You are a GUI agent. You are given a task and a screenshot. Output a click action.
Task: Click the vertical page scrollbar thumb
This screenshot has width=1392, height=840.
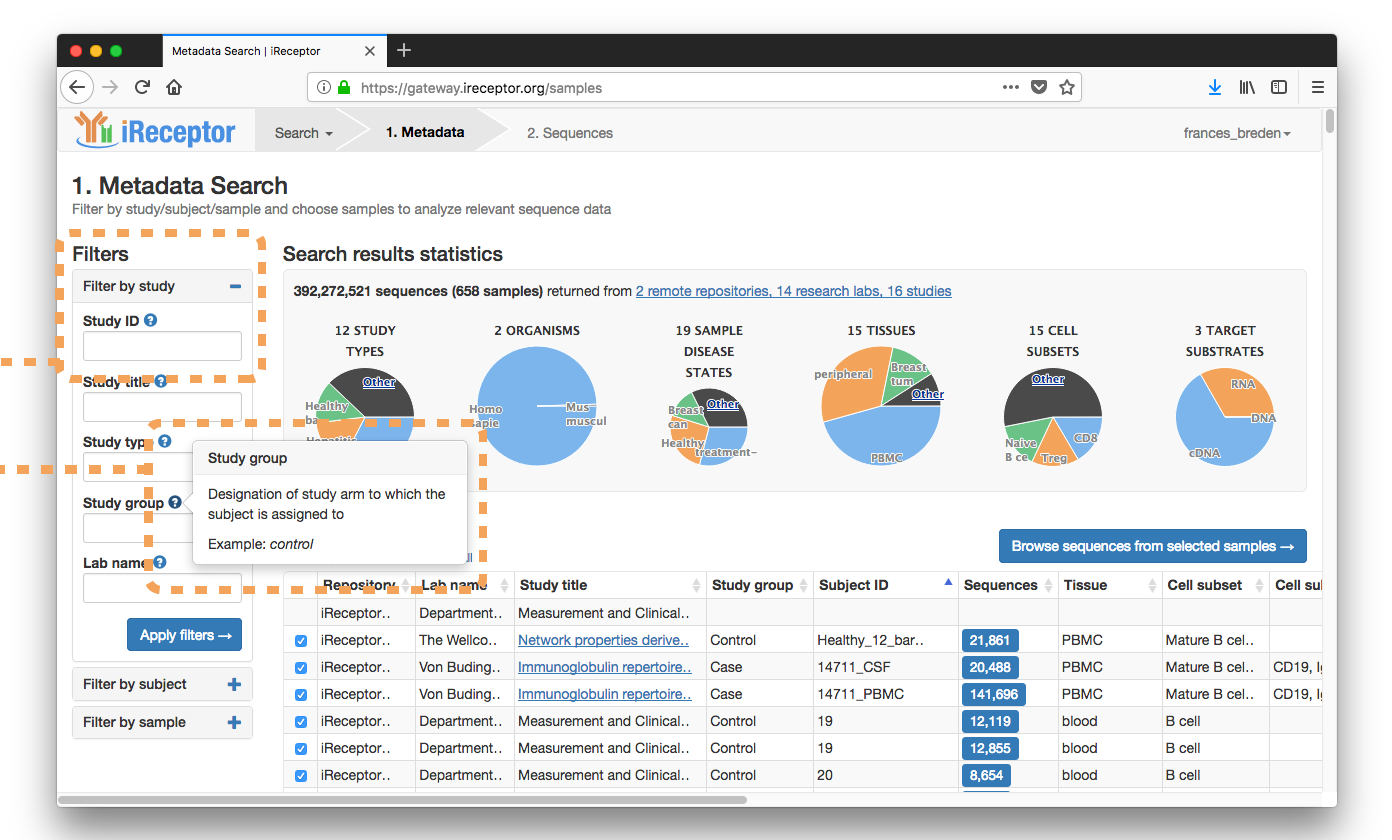1329,121
